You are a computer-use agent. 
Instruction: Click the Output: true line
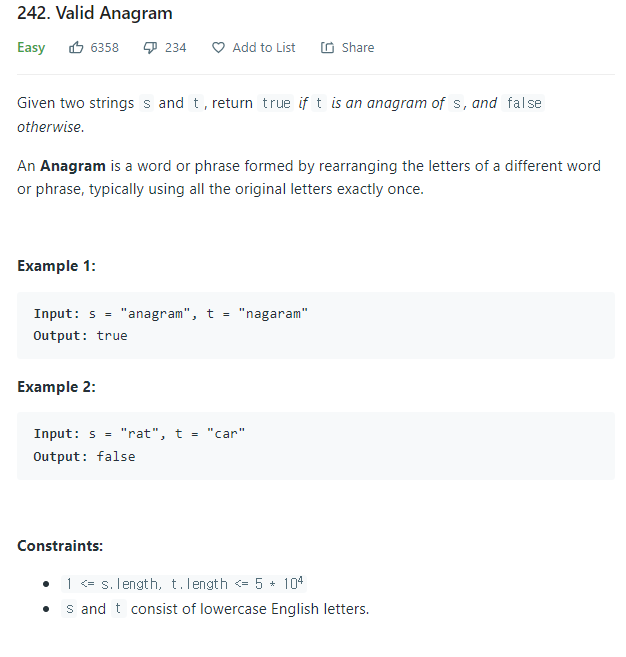(x=80, y=336)
